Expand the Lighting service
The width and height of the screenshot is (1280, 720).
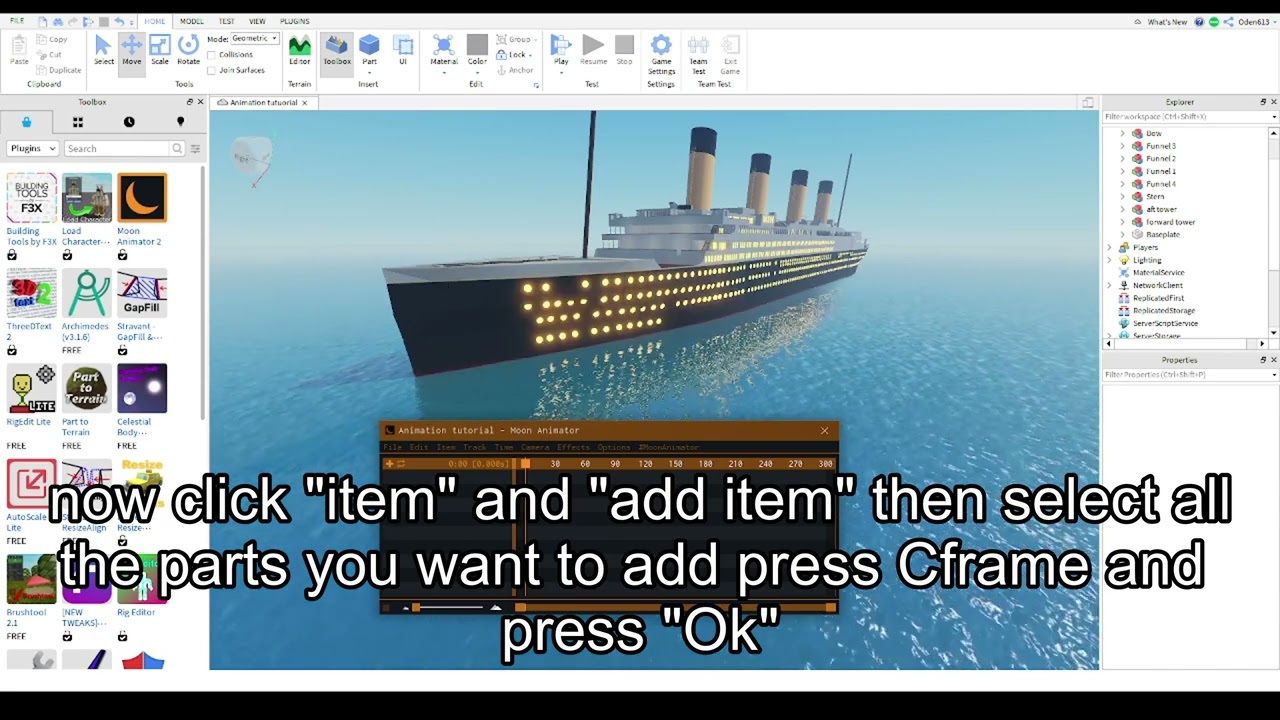pos(1109,260)
